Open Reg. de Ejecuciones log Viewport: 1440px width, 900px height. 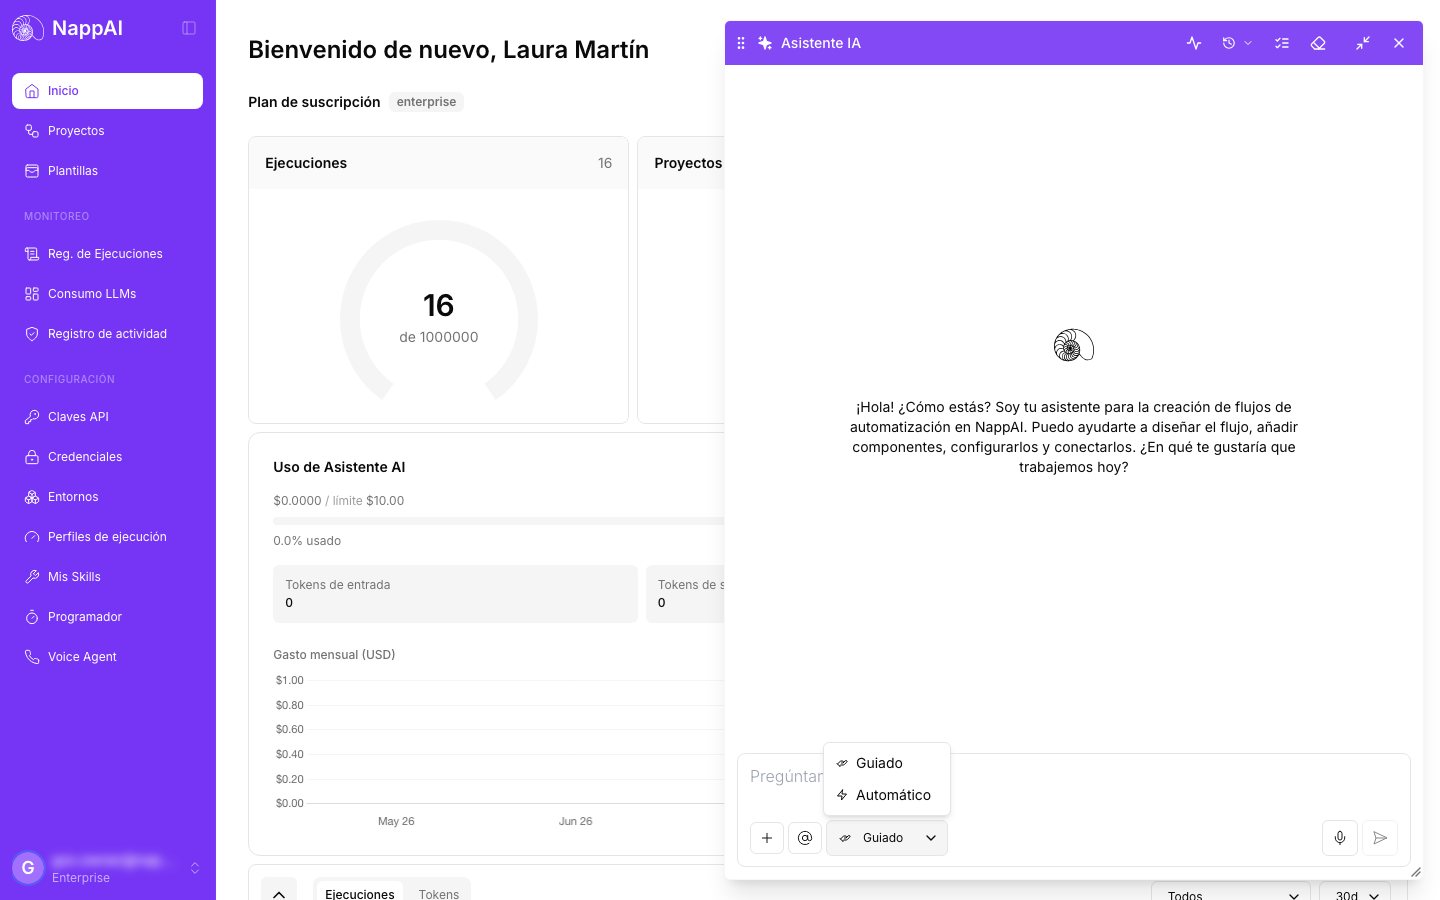tap(107, 254)
